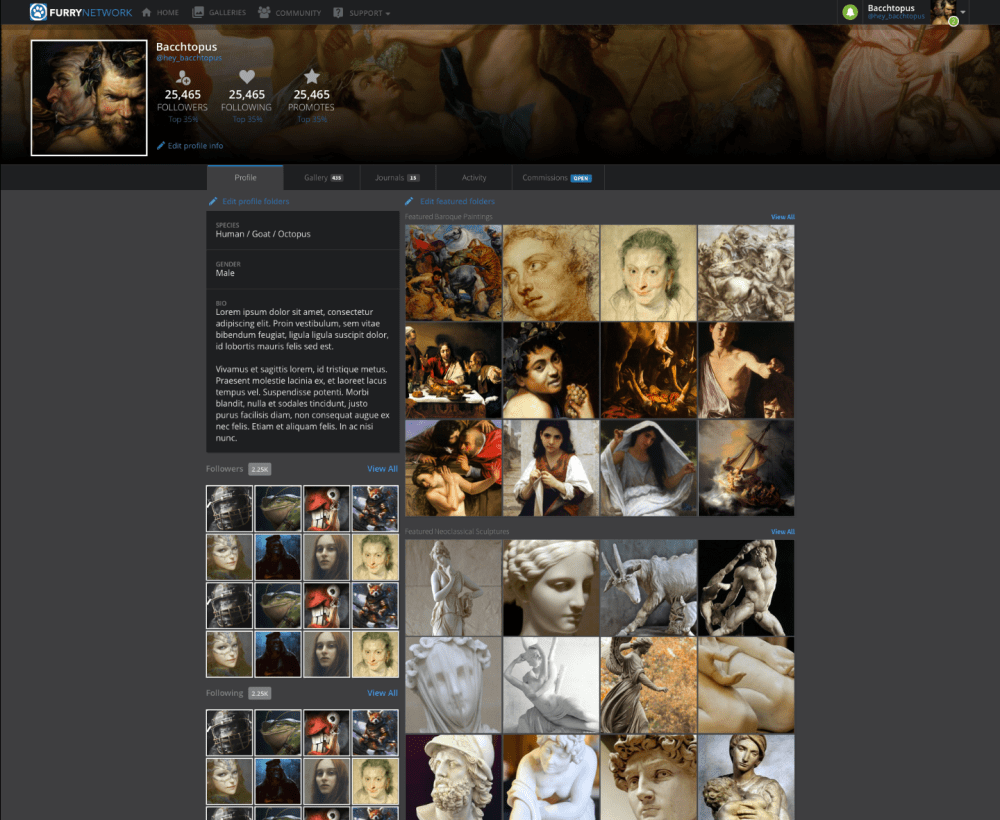This screenshot has width=1000, height=820.
Task: Click the Followers person icon in header
Action: pos(182,77)
